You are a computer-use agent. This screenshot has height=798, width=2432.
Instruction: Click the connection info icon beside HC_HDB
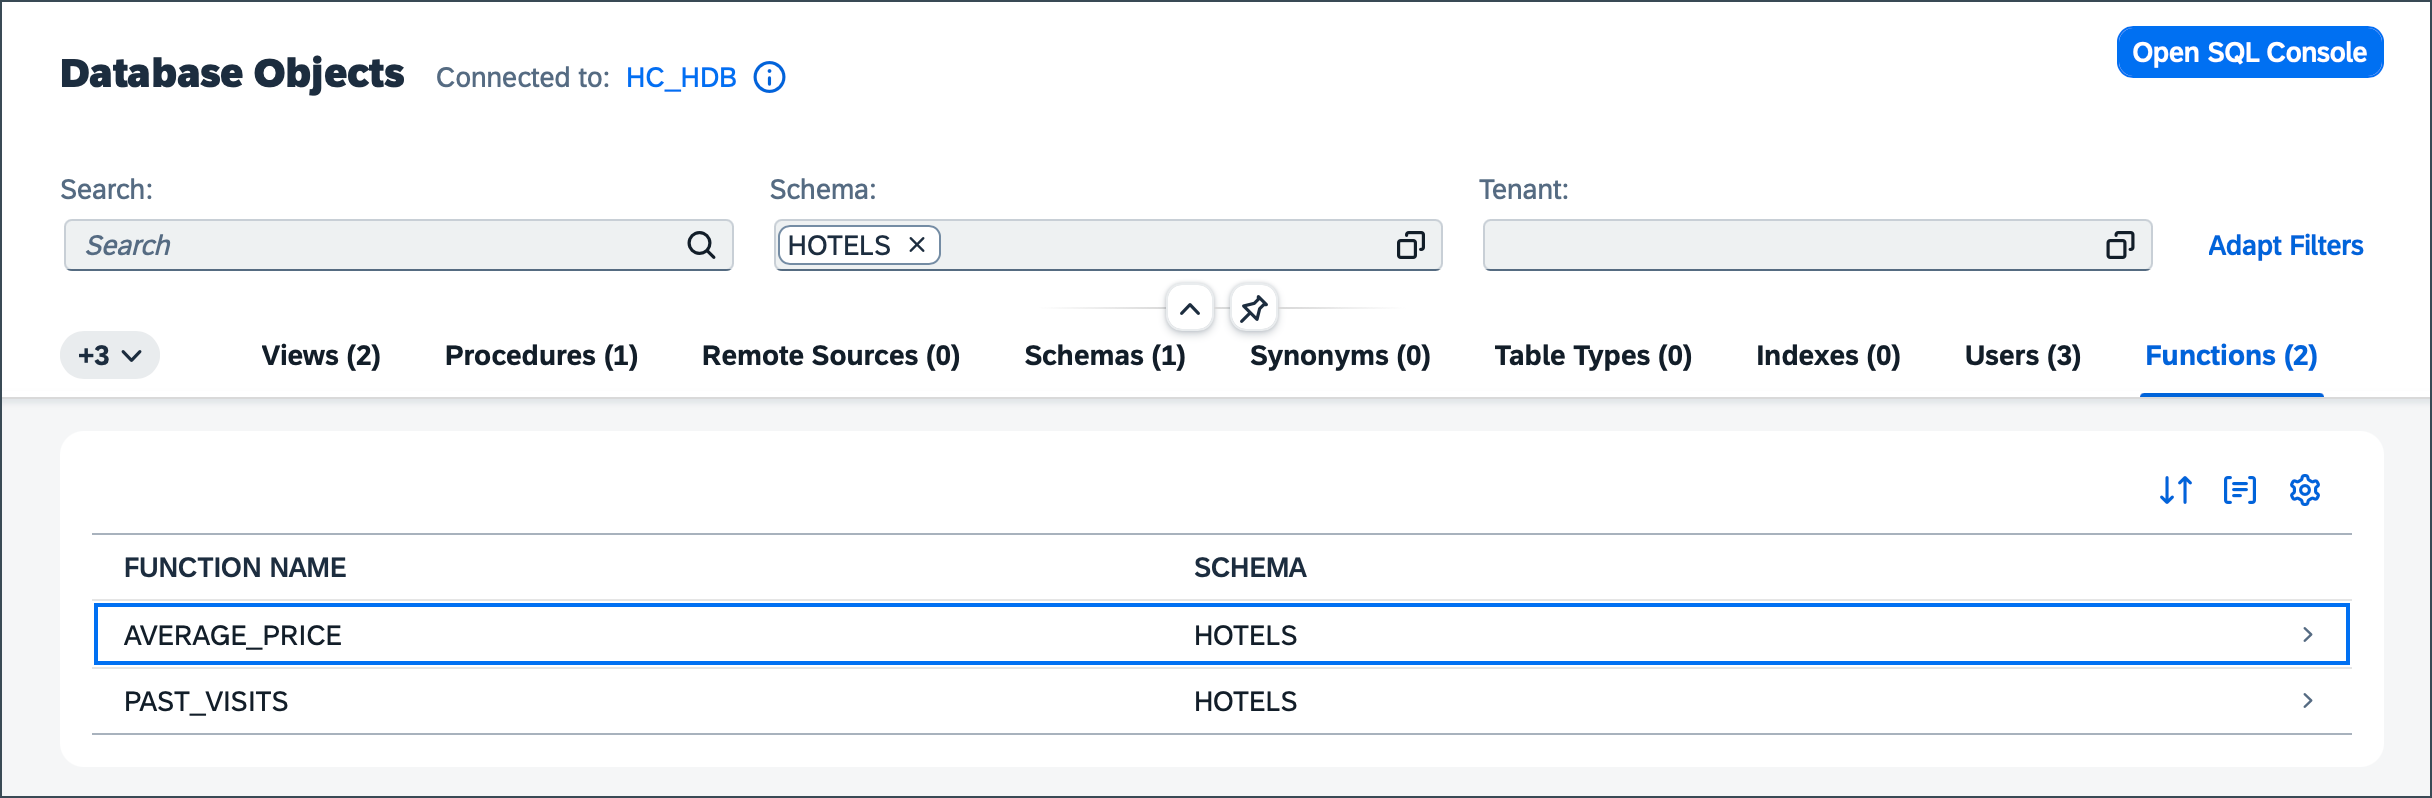click(769, 77)
